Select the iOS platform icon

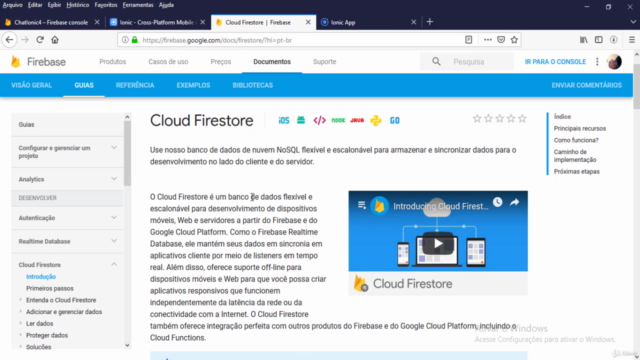(284, 120)
